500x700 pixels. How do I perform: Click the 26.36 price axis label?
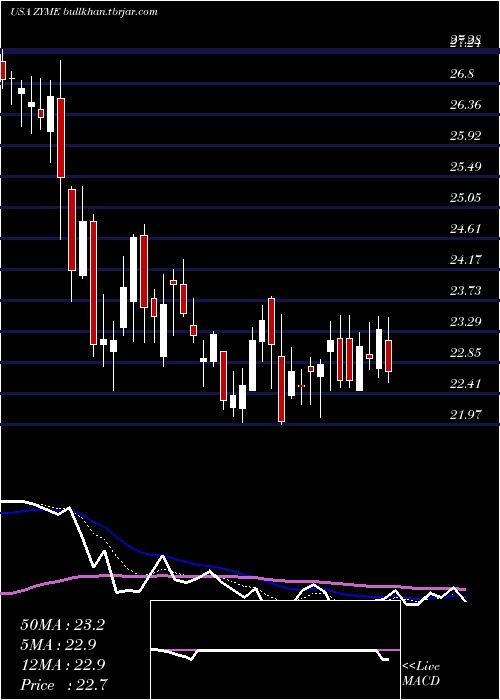(465, 105)
